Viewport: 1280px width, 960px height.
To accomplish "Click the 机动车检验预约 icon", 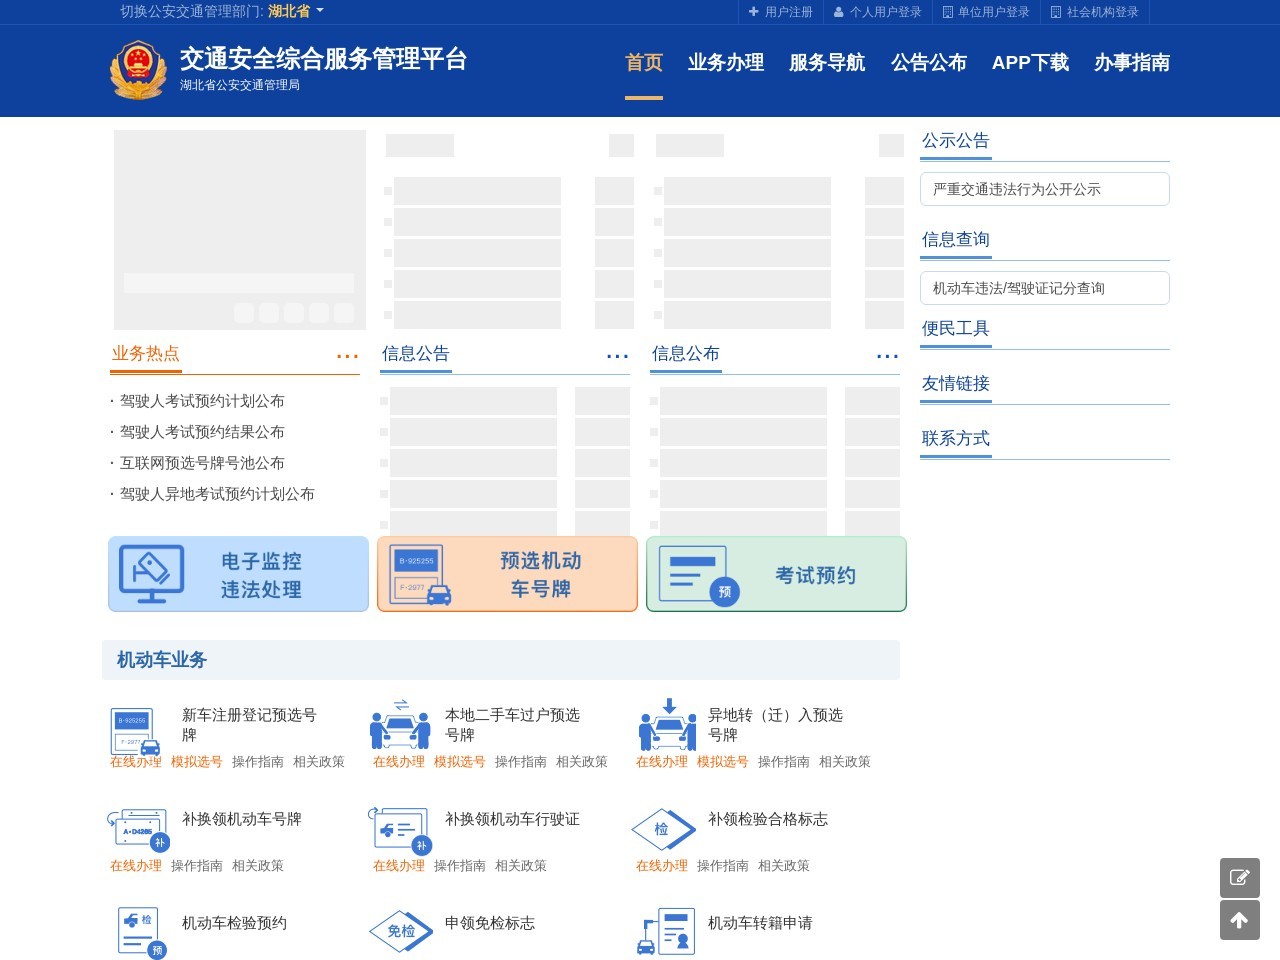I will (137, 930).
